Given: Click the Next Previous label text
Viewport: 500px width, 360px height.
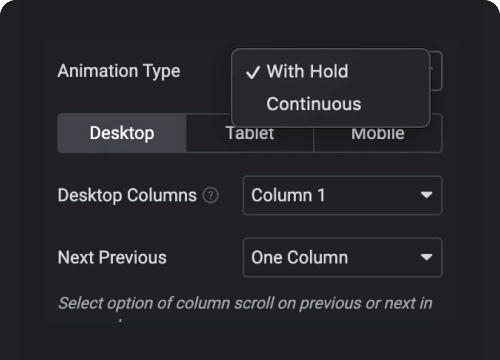Looking at the screenshot, I should click(x=112, y=257).
